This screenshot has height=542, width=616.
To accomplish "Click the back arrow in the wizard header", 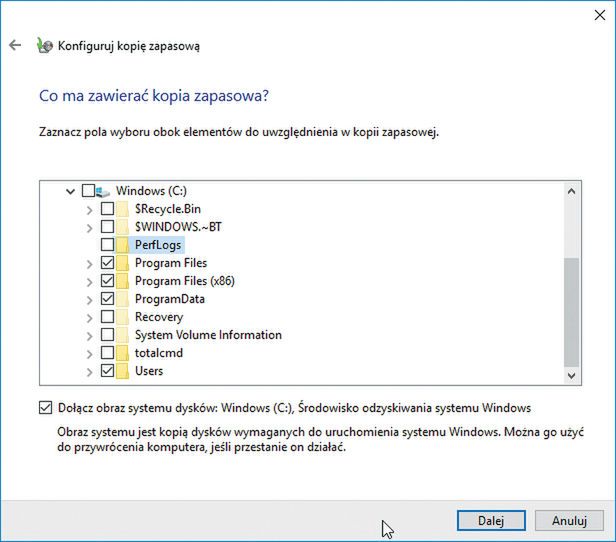I will click(x=15, y=45).
